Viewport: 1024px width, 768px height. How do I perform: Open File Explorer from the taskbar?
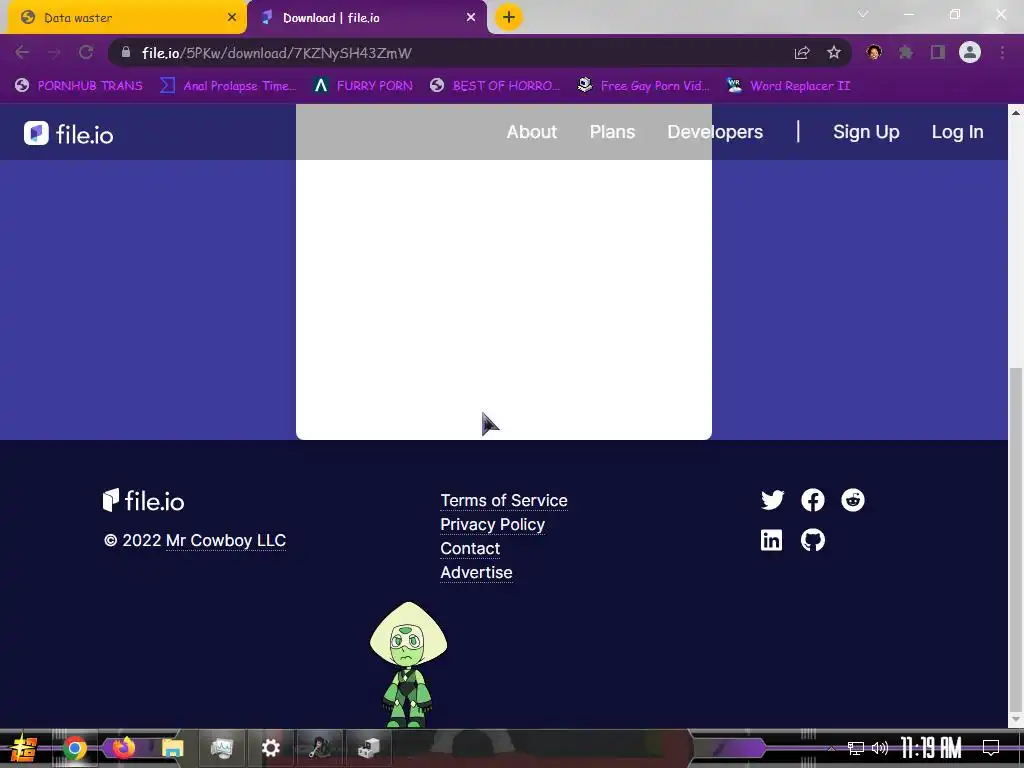point(172,748)
